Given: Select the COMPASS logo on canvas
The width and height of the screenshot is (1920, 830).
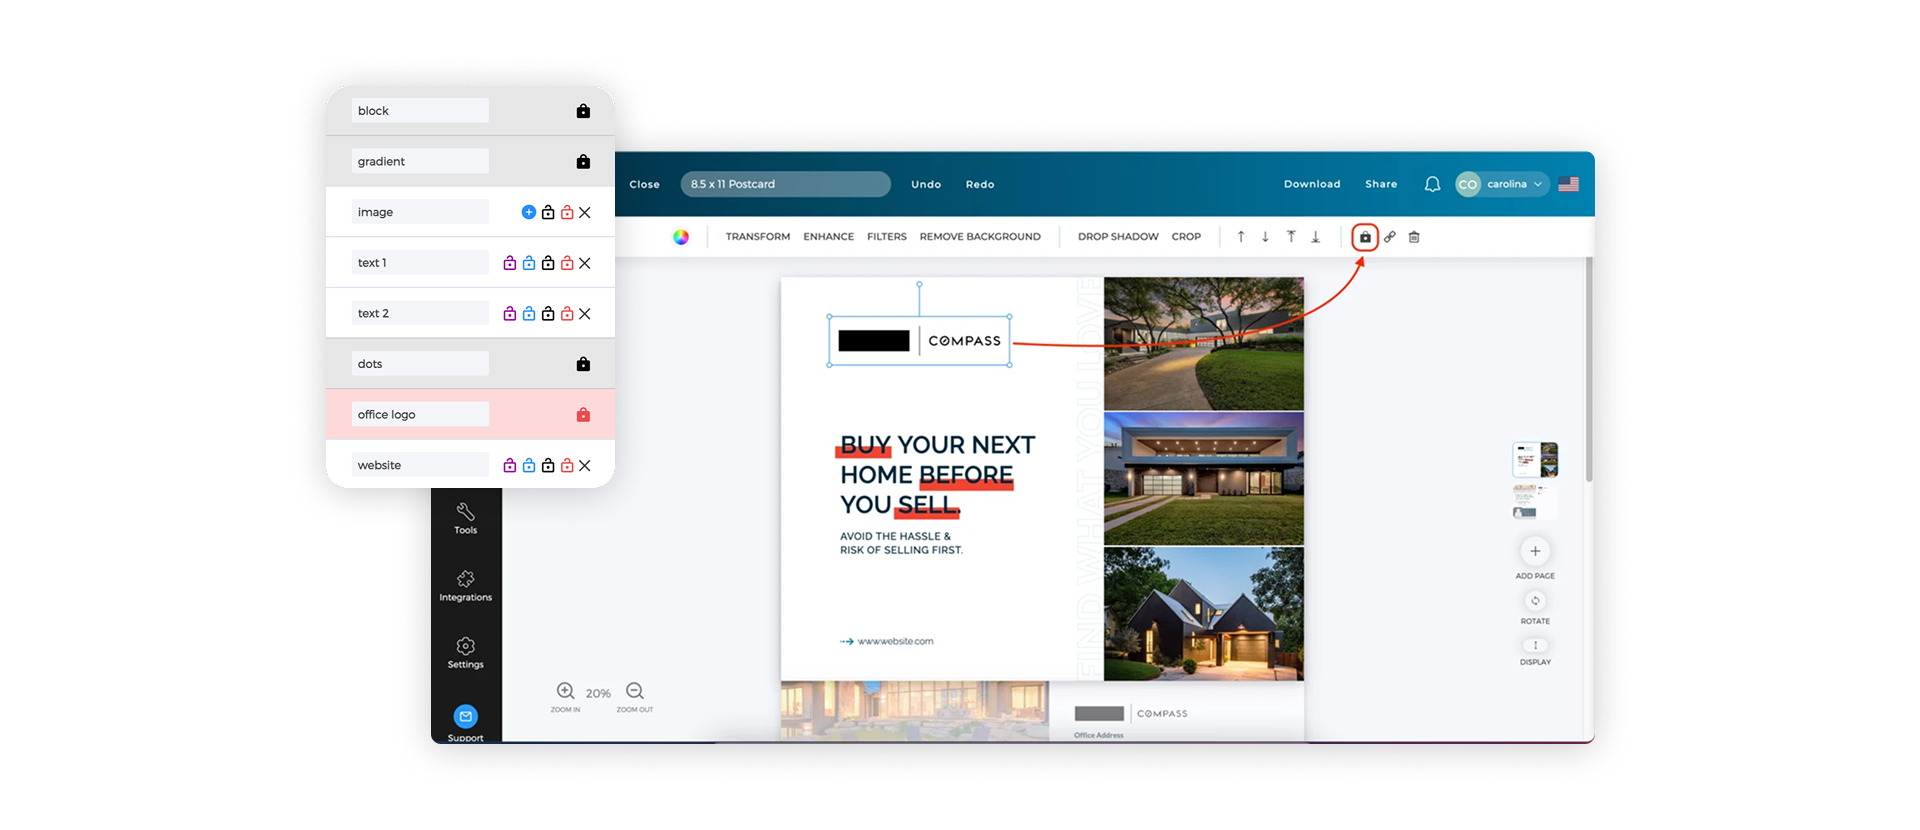Looking at the screenshot, I should coord(919,341).
